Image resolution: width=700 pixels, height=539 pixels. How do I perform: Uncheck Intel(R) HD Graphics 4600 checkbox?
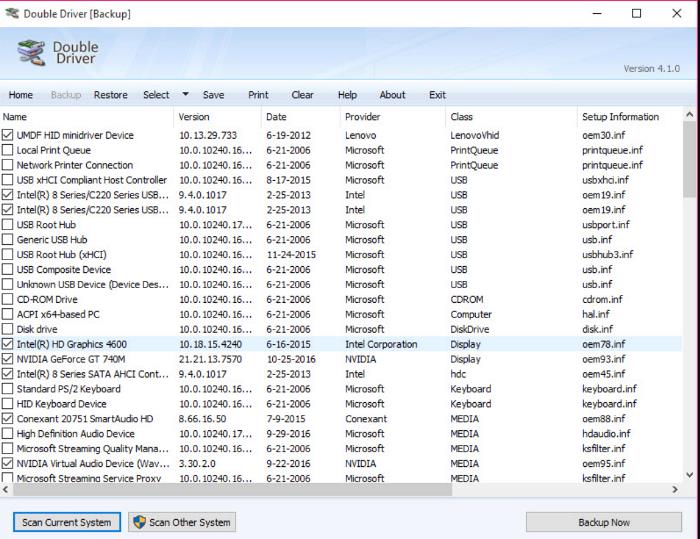tap(7, 344)
